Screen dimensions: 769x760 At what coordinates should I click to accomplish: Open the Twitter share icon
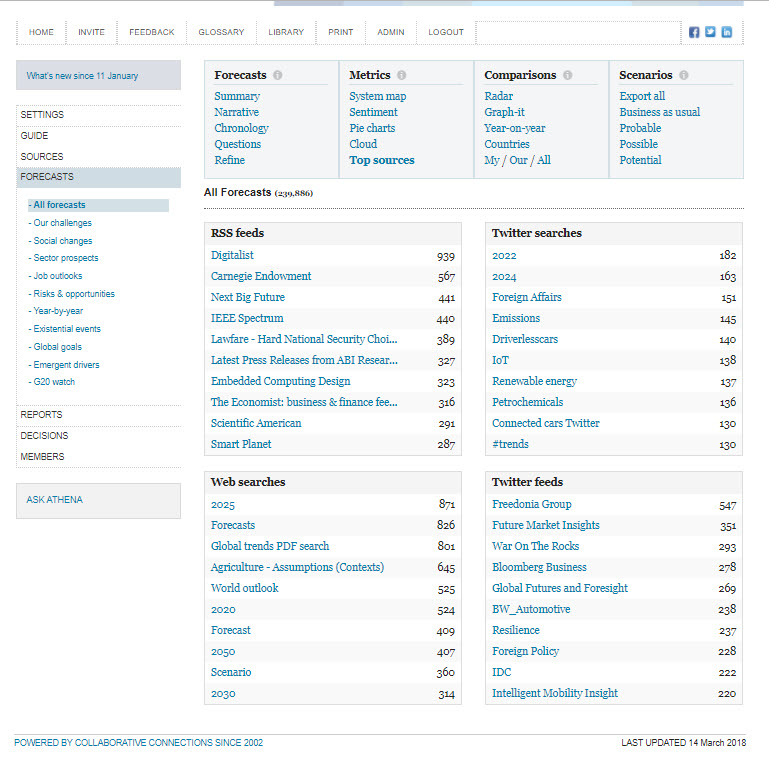(x=710, y=32)
